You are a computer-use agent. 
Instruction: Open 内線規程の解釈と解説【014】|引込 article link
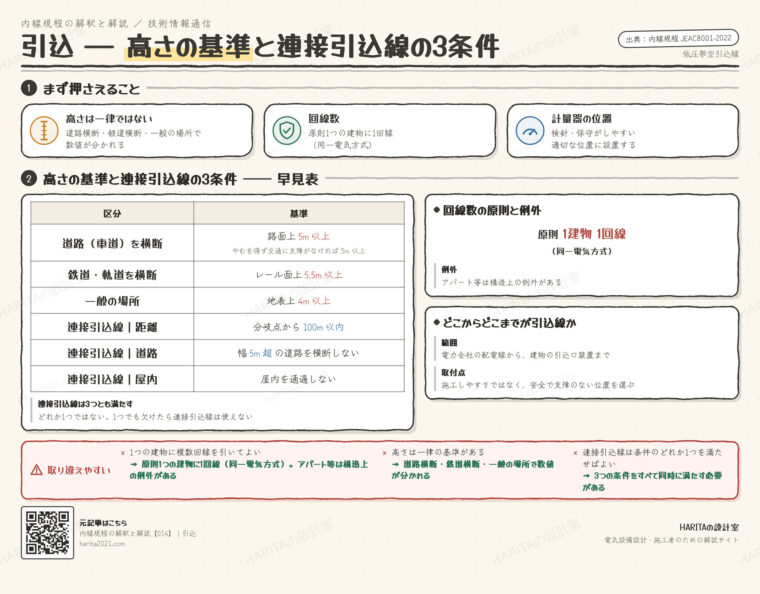click(x=138, y=533)
